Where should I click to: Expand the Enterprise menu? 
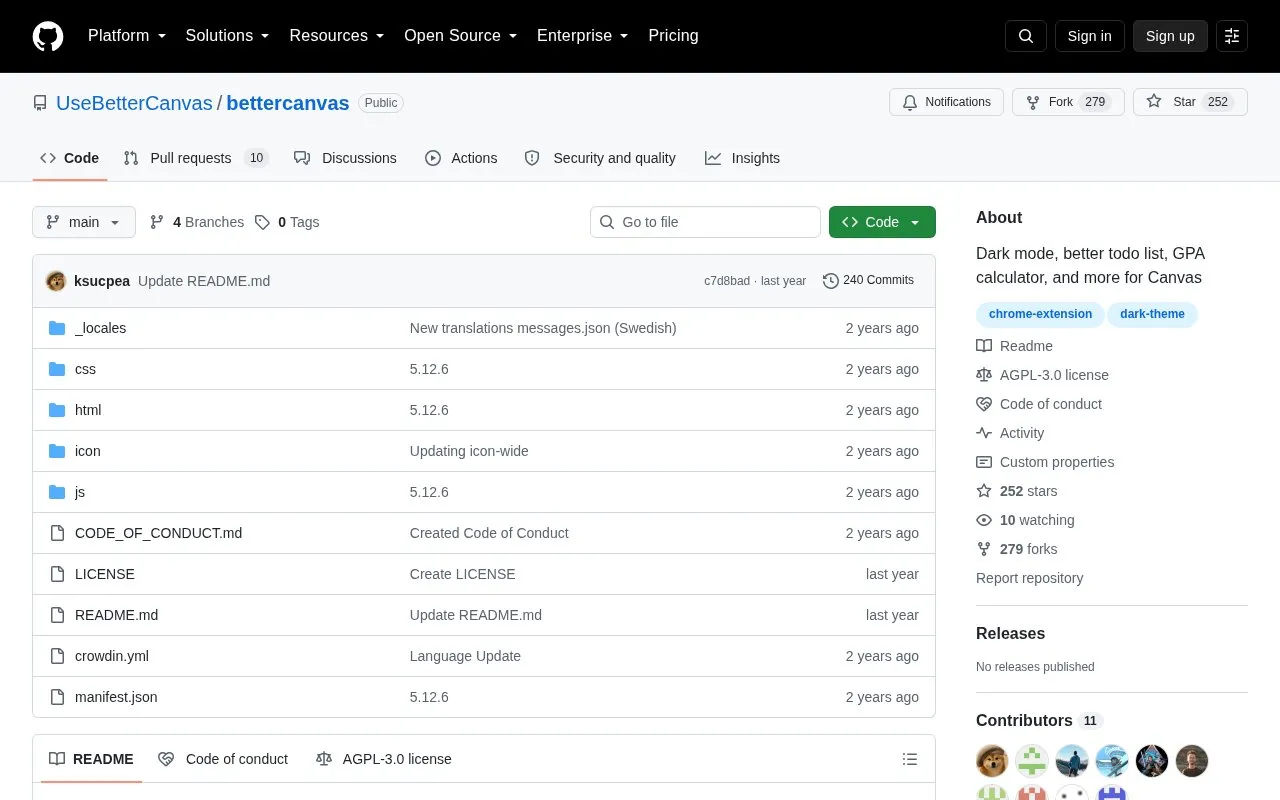tap(583, 36)
